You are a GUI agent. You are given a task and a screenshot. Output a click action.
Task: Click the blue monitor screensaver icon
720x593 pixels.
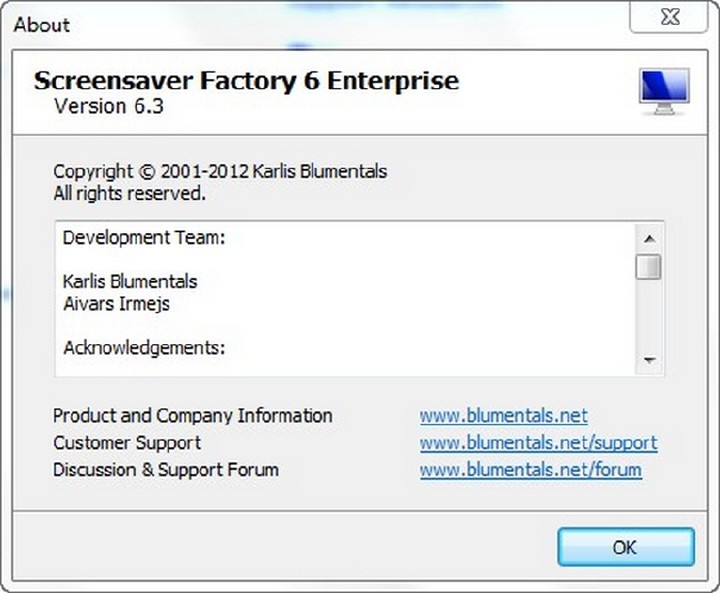point(664,92)
